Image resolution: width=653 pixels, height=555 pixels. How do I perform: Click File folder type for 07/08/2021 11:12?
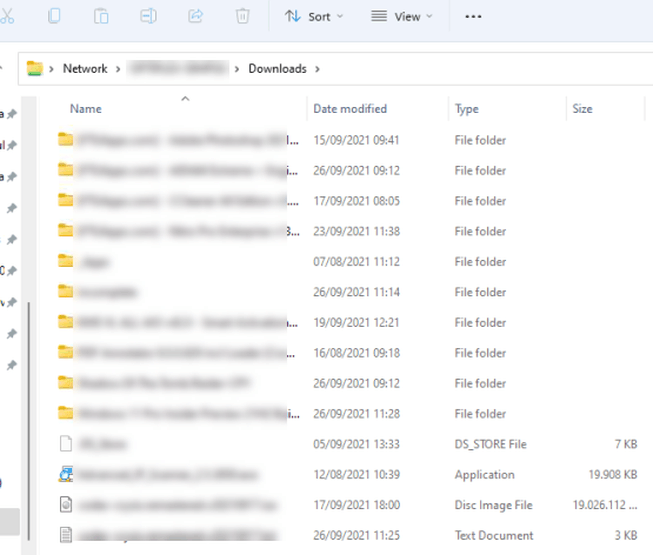tap(480, 261)
